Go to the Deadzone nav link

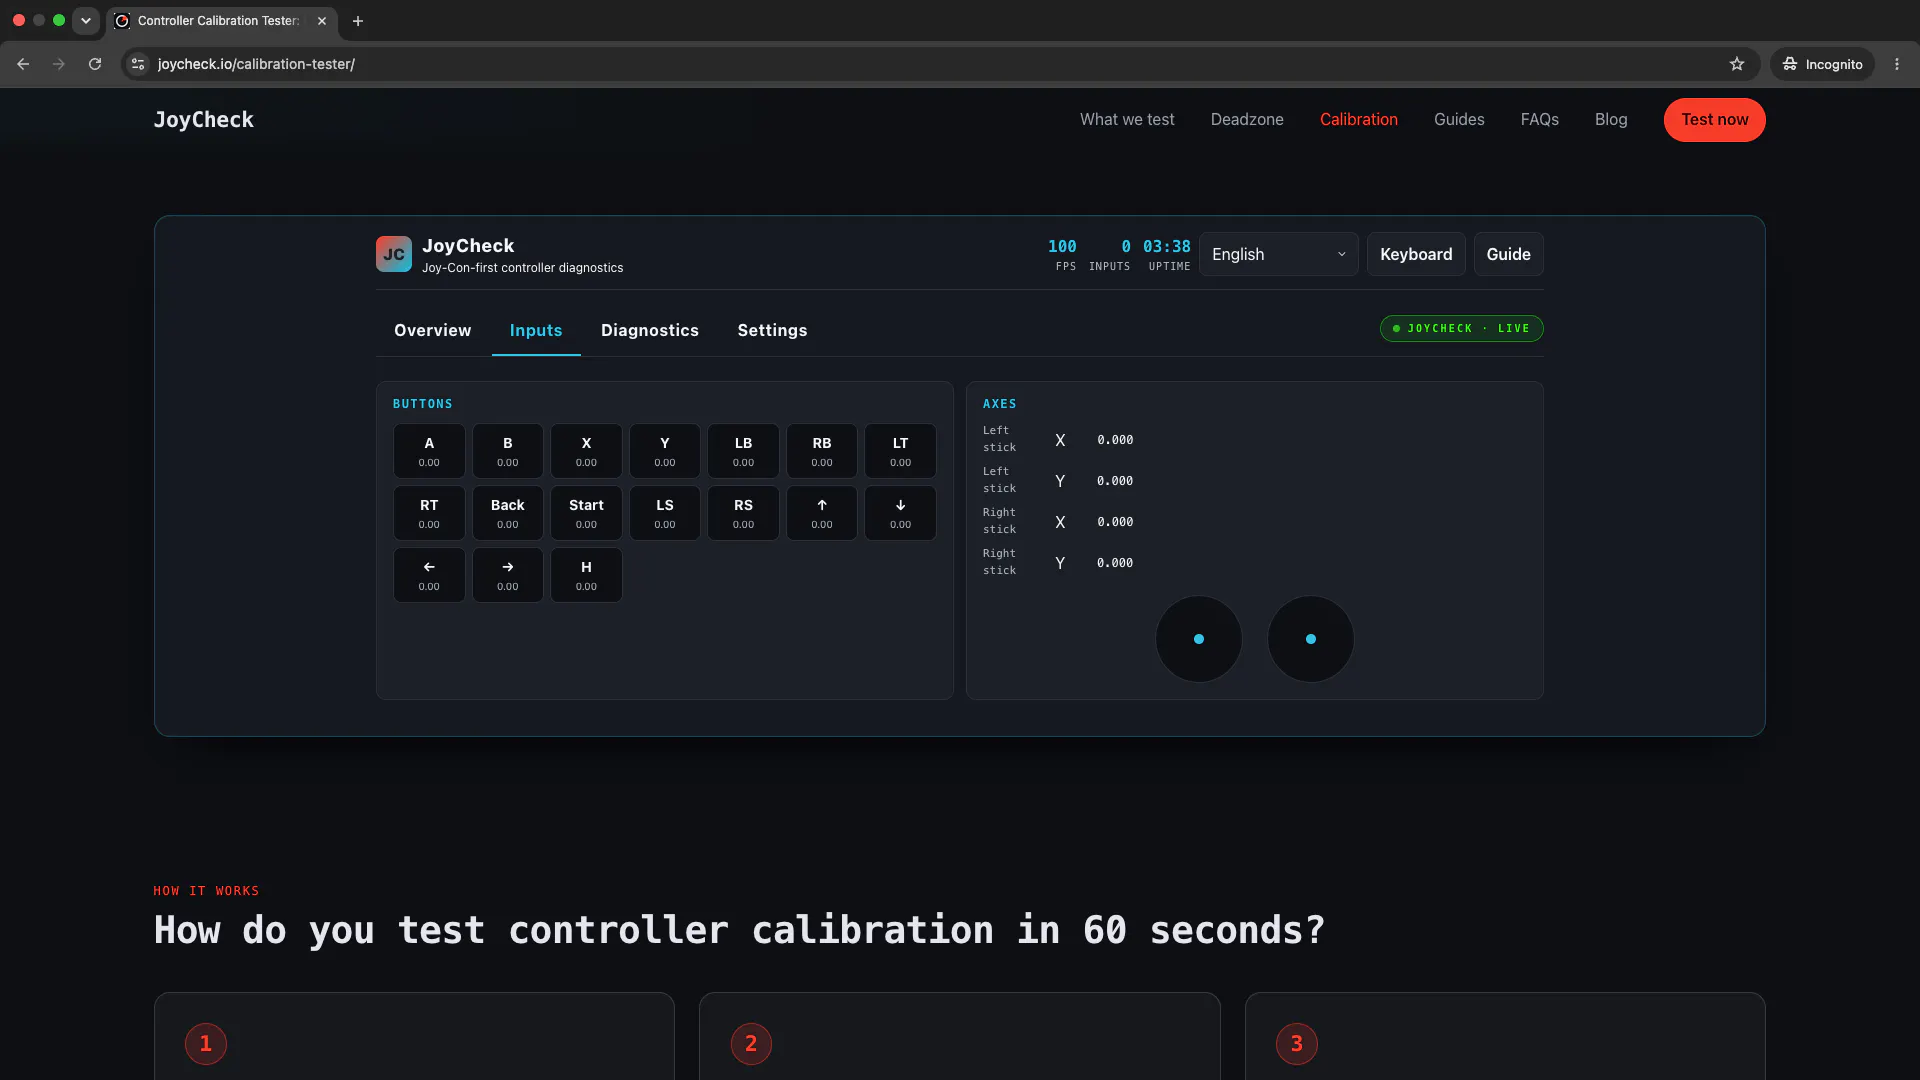click(1247, 119)
